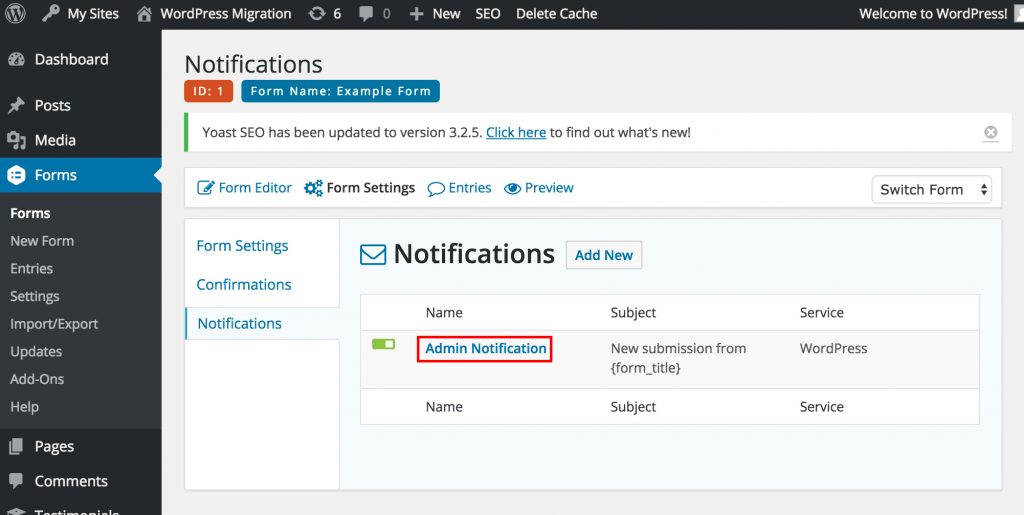Toggle the Admin Notification active switch
This screenshot has width=1024, height=515.
tap(383, 344)
